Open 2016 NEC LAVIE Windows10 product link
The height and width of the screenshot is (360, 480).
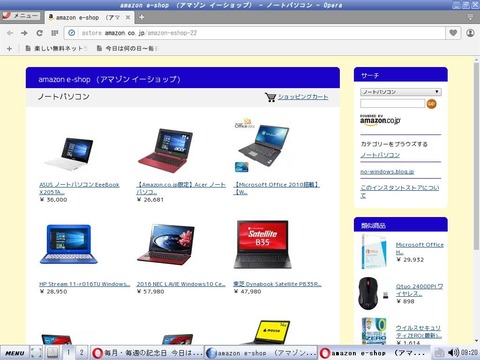pos(181,284)
